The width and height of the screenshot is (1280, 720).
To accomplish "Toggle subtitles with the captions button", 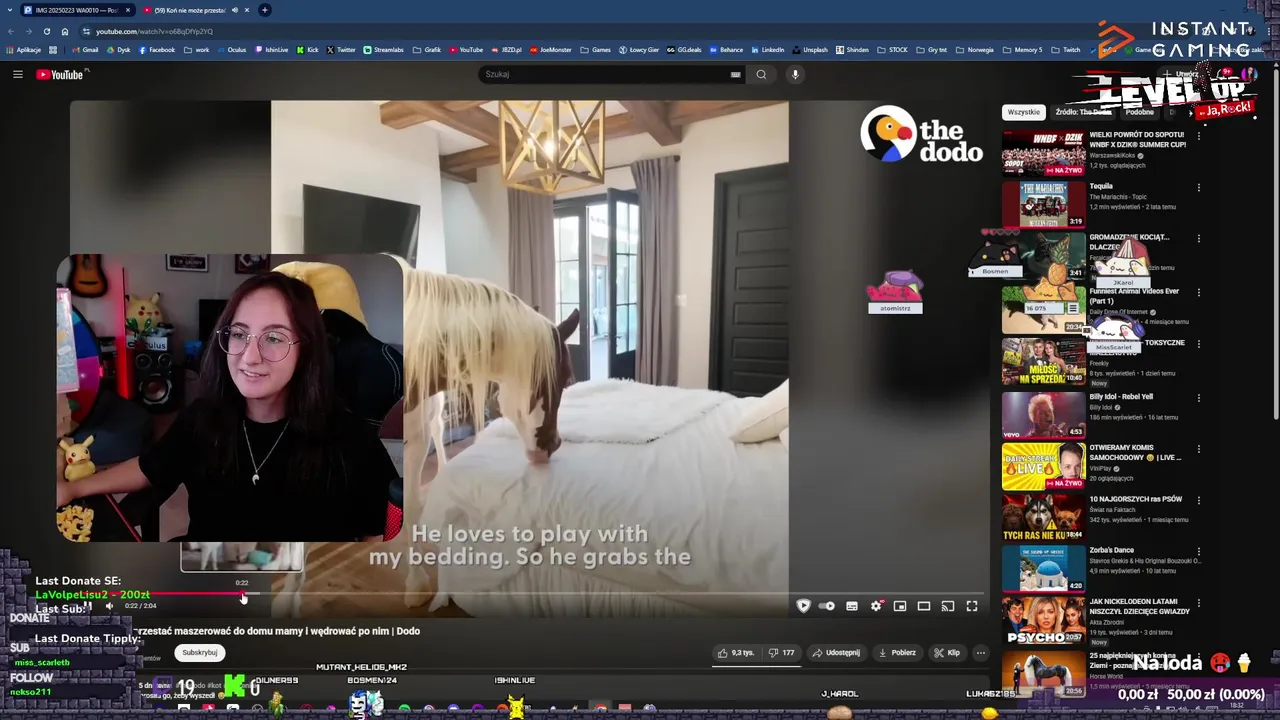I will [x=852, y=606].
